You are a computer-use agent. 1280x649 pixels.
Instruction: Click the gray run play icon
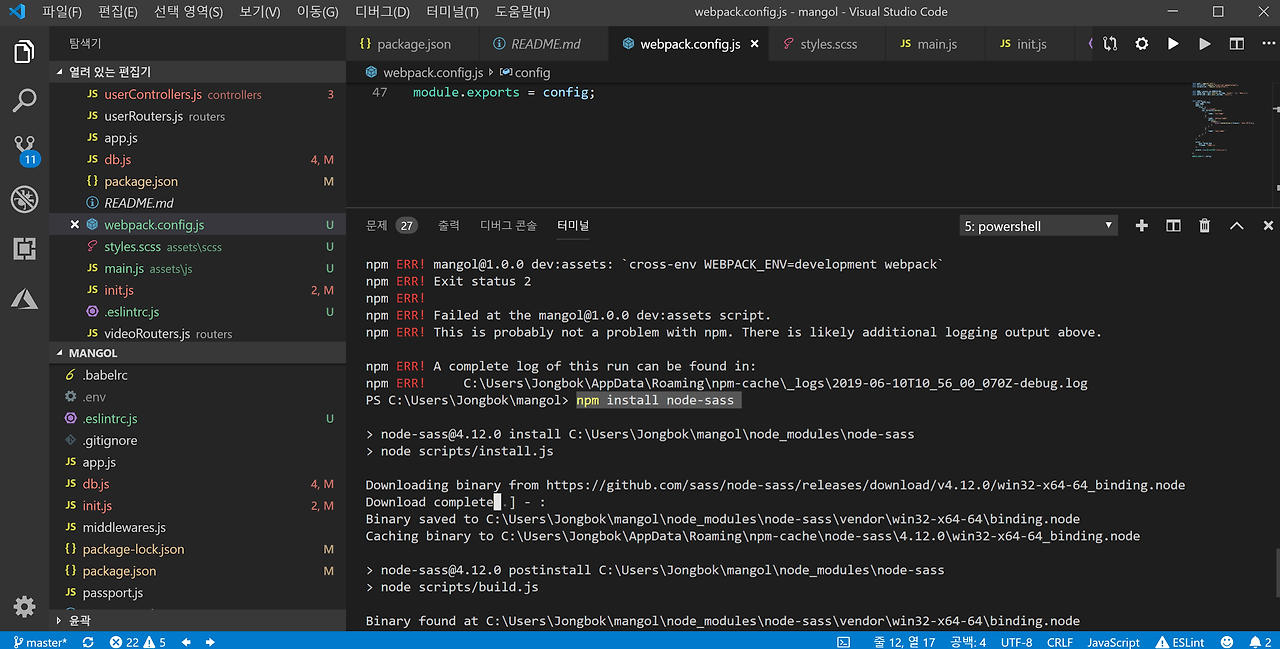[x=1205, y=44]
